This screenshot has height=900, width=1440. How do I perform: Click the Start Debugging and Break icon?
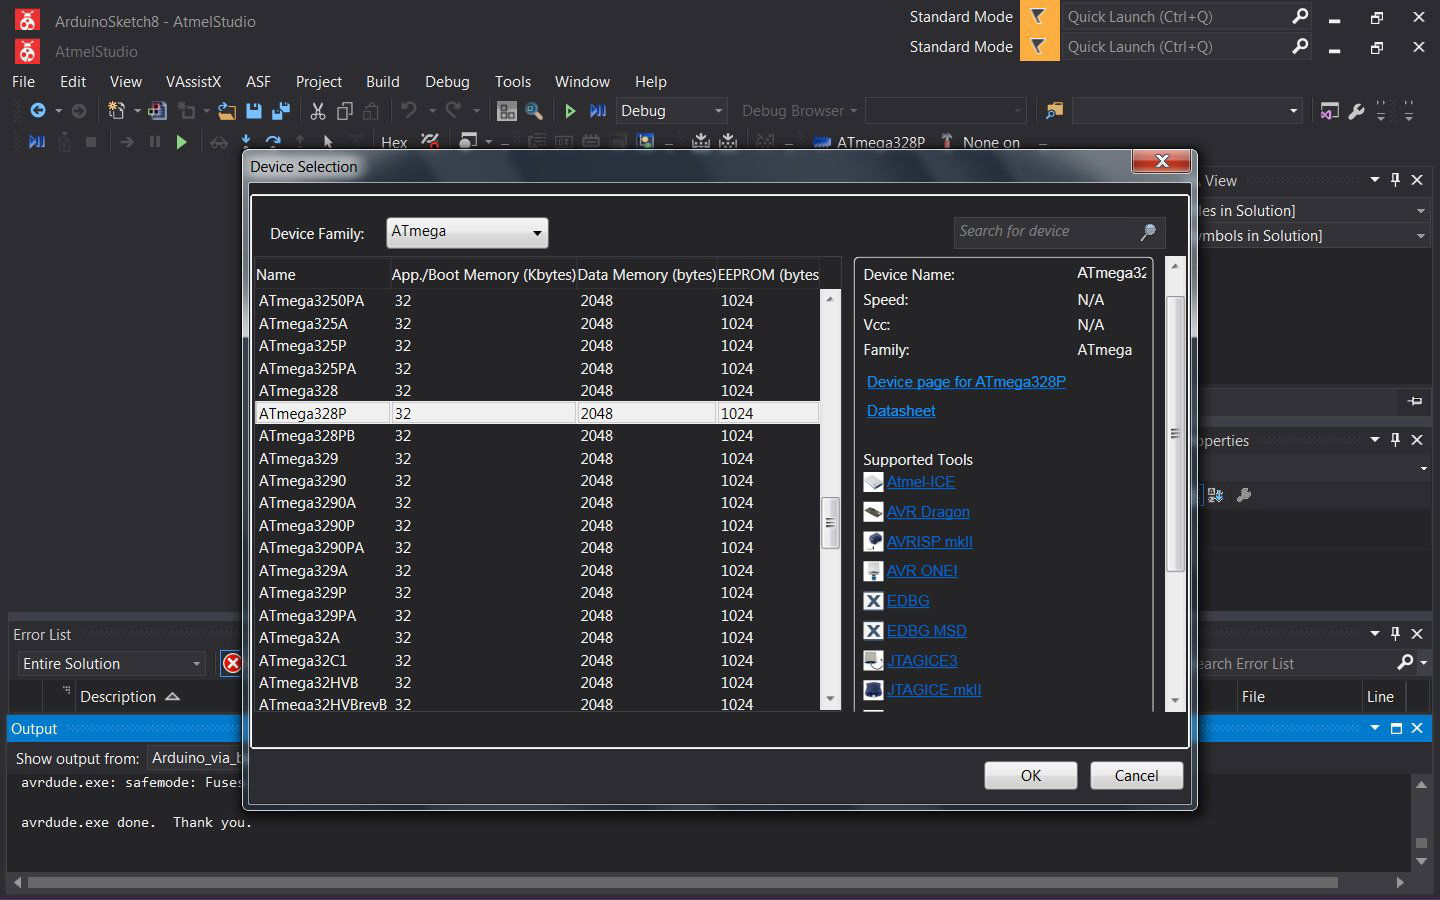click(x=598, y=111)
